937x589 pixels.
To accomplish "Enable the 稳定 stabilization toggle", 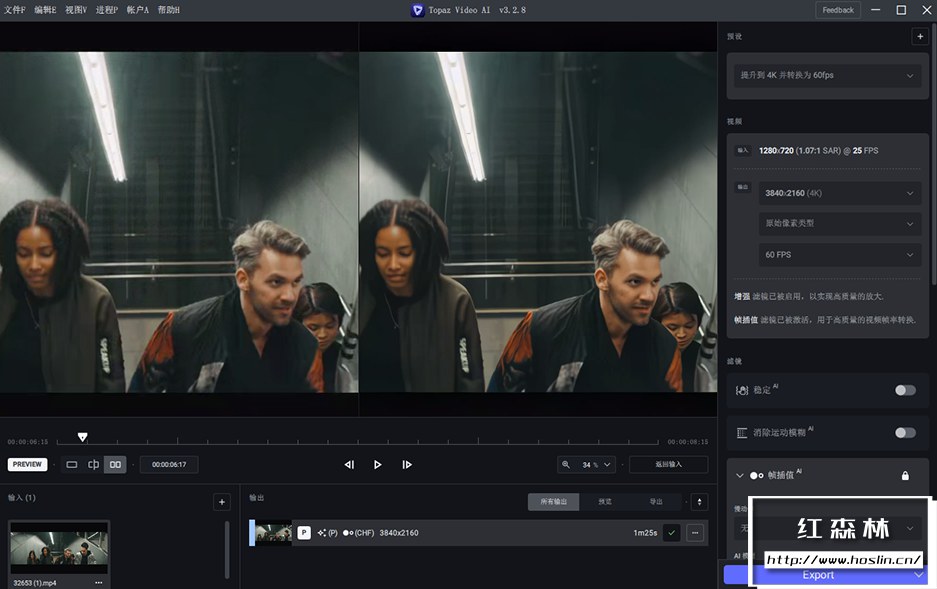I will (x=904, y=390).
